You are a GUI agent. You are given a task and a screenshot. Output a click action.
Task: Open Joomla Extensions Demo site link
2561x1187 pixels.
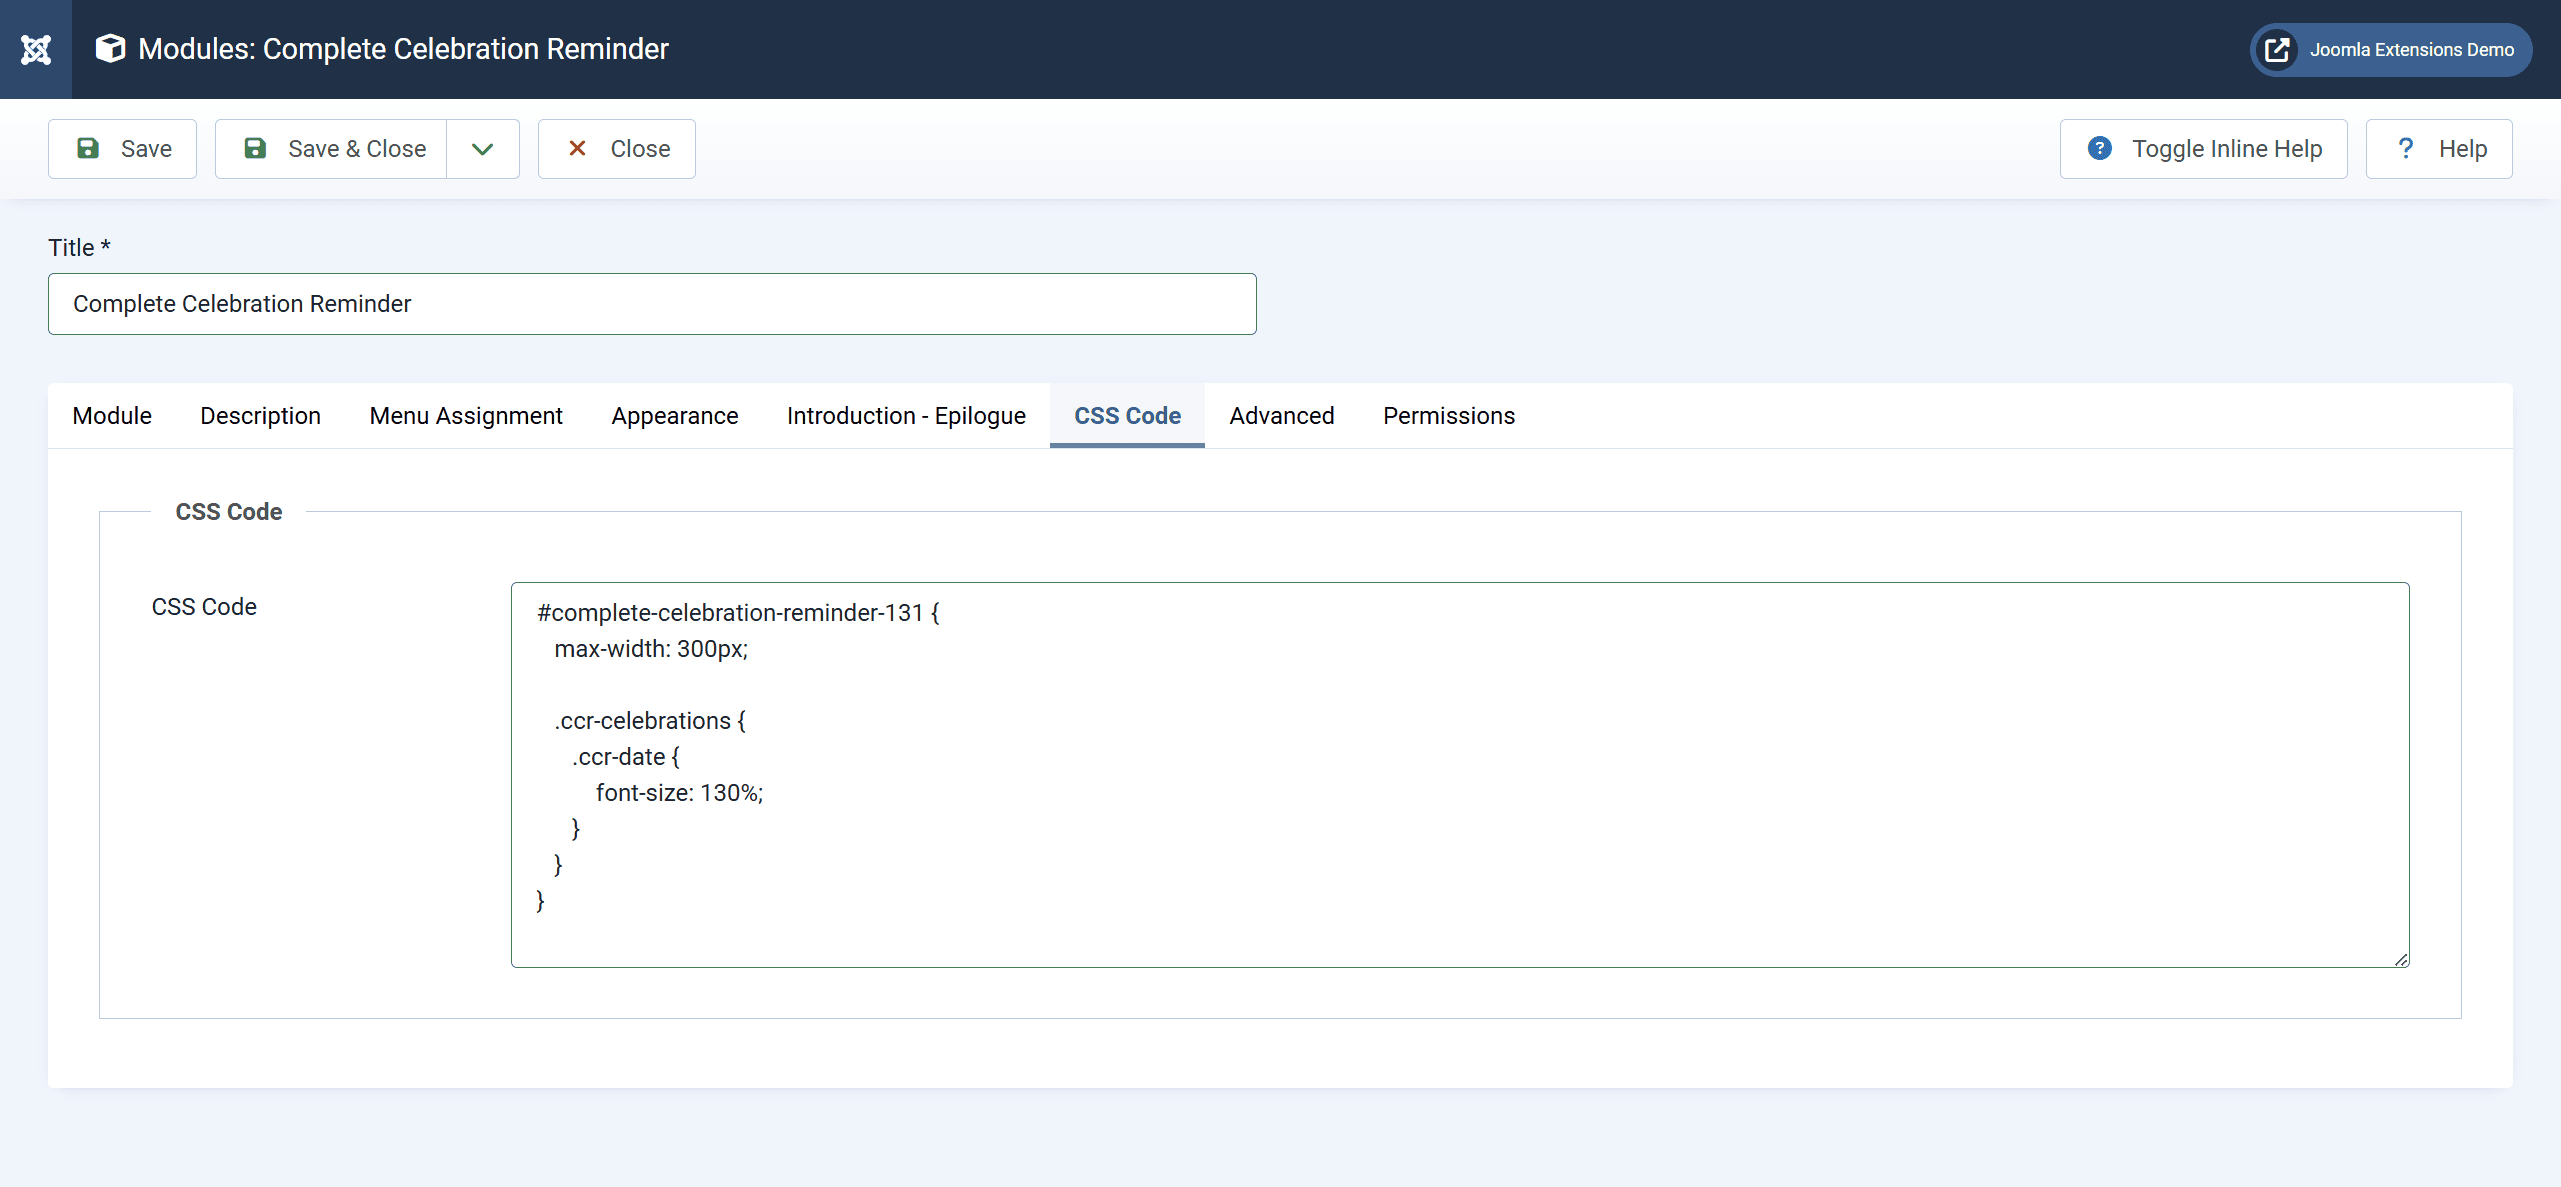pos(2391,49)
